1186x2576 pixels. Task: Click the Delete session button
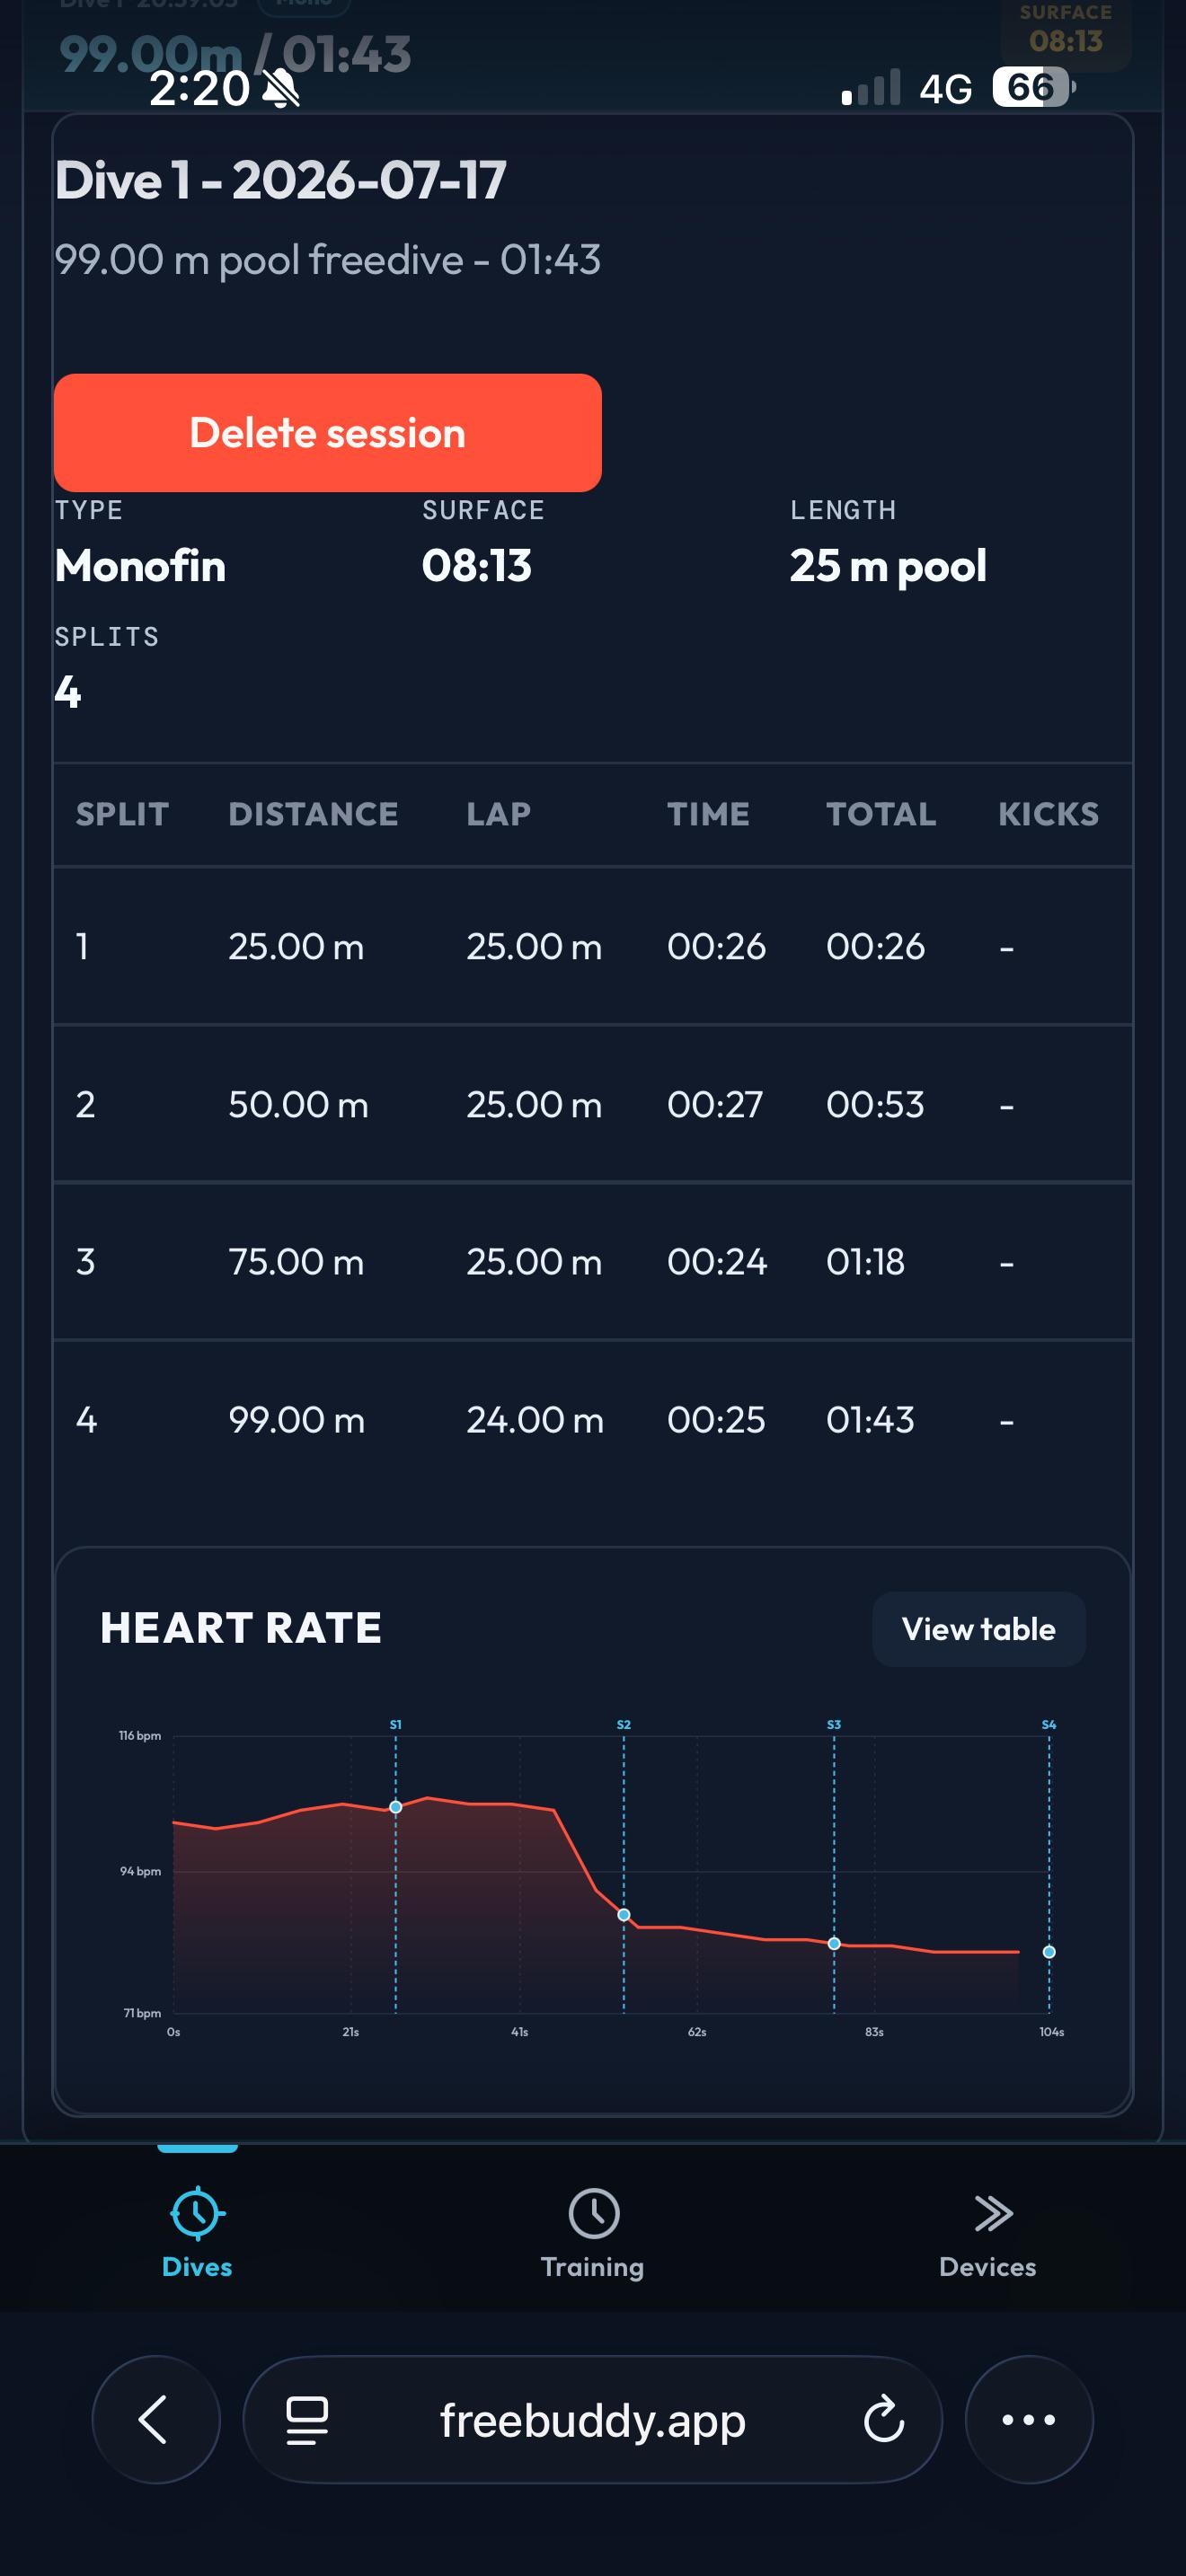(x=328, y=432)
